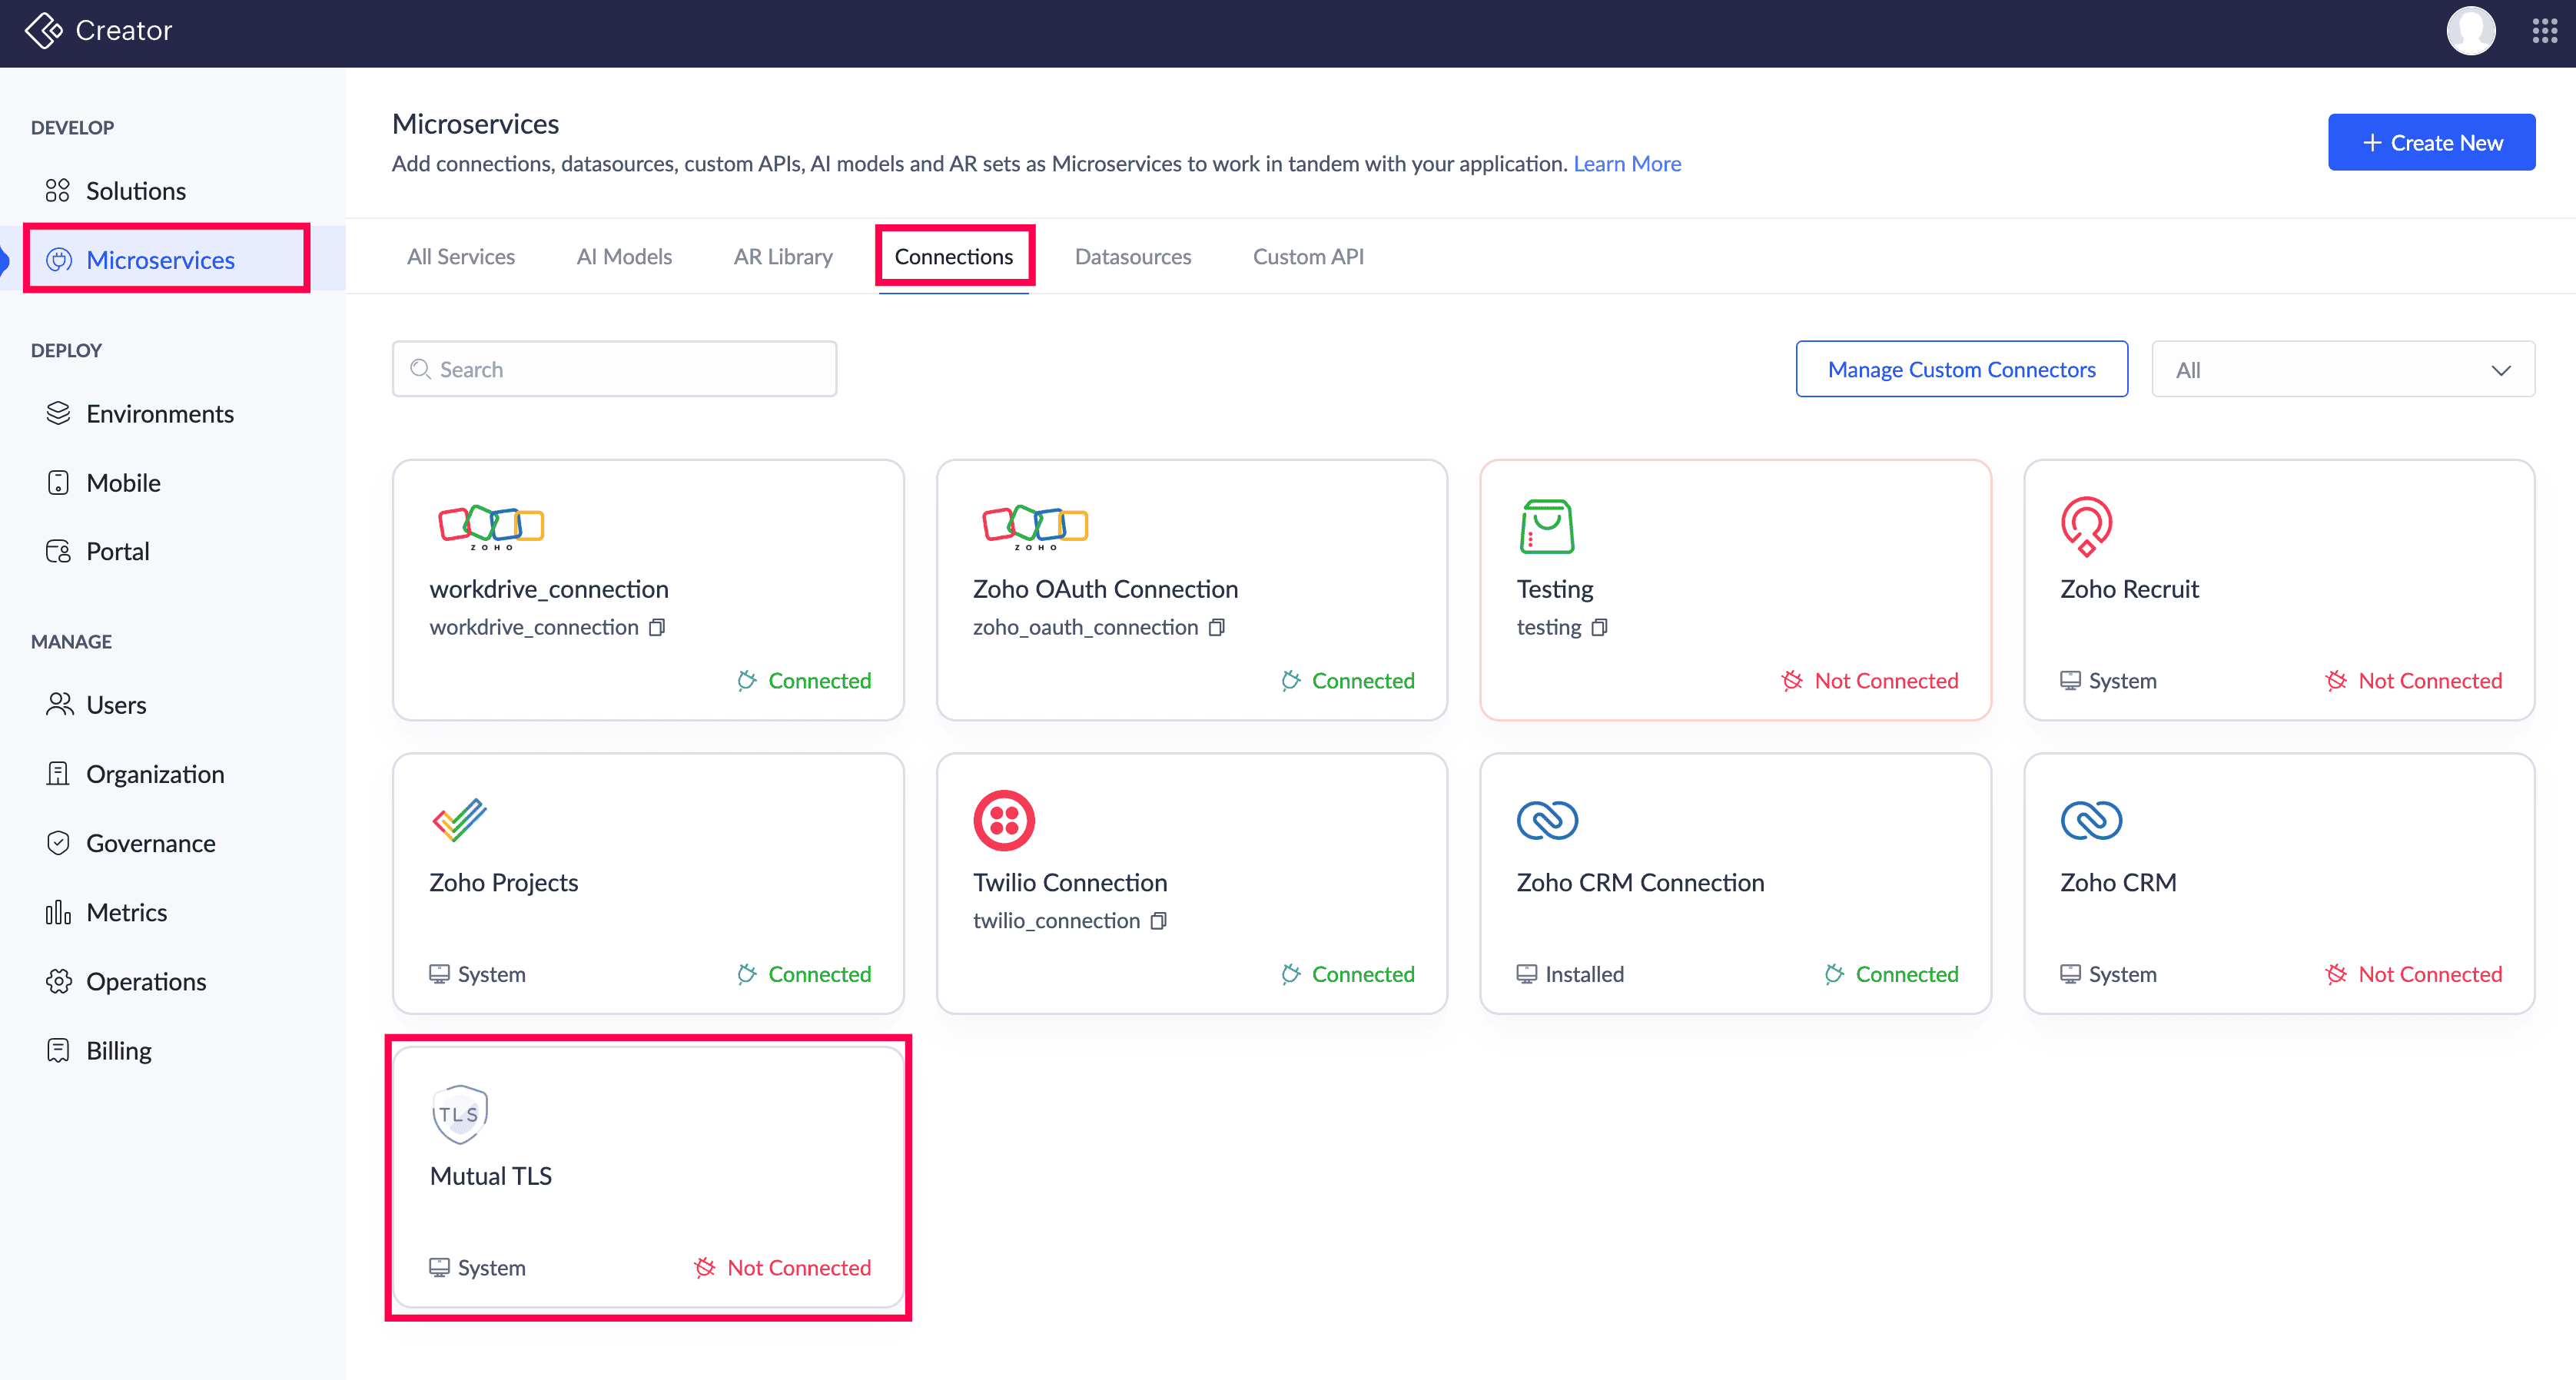Click the Zoho Recruit logo icon

click(2086, 526)
